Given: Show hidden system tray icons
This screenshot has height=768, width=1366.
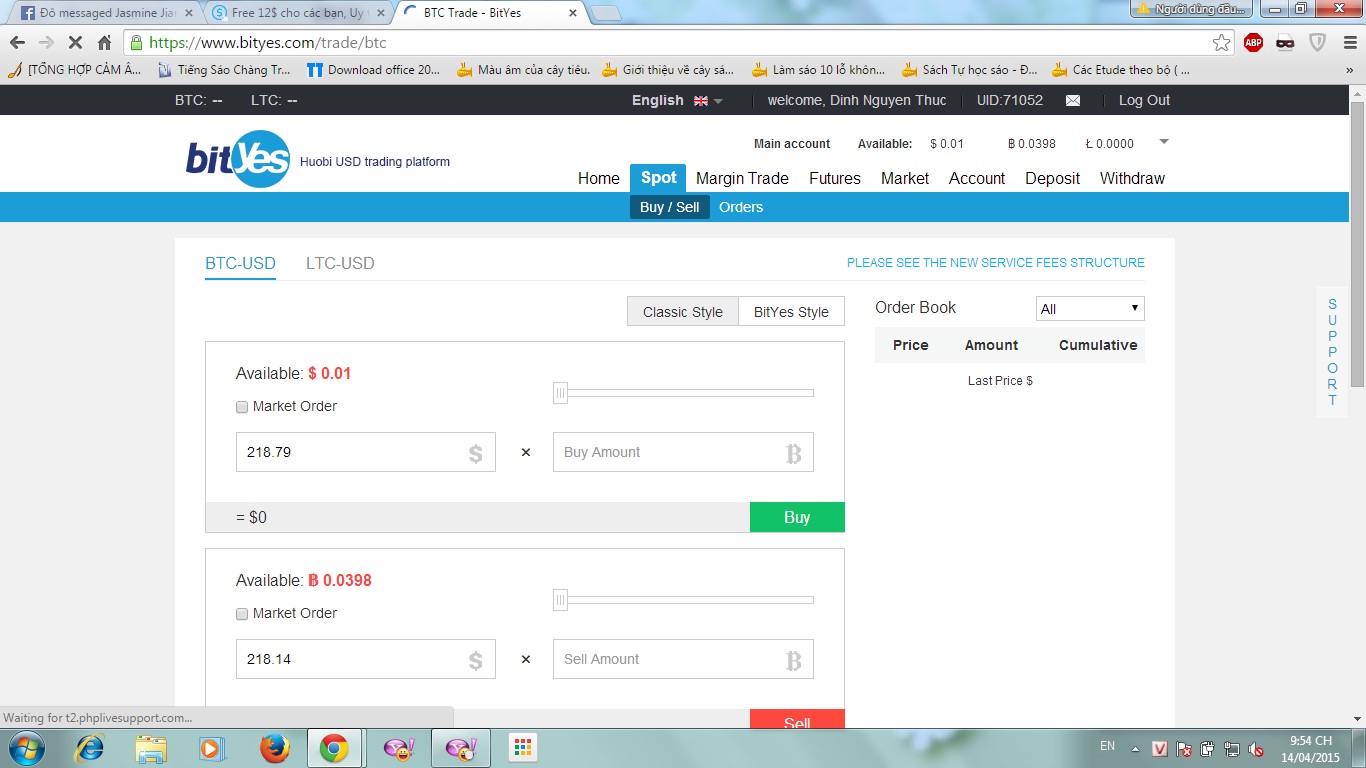Looking at the screenshot, I should pos(1135,749).
